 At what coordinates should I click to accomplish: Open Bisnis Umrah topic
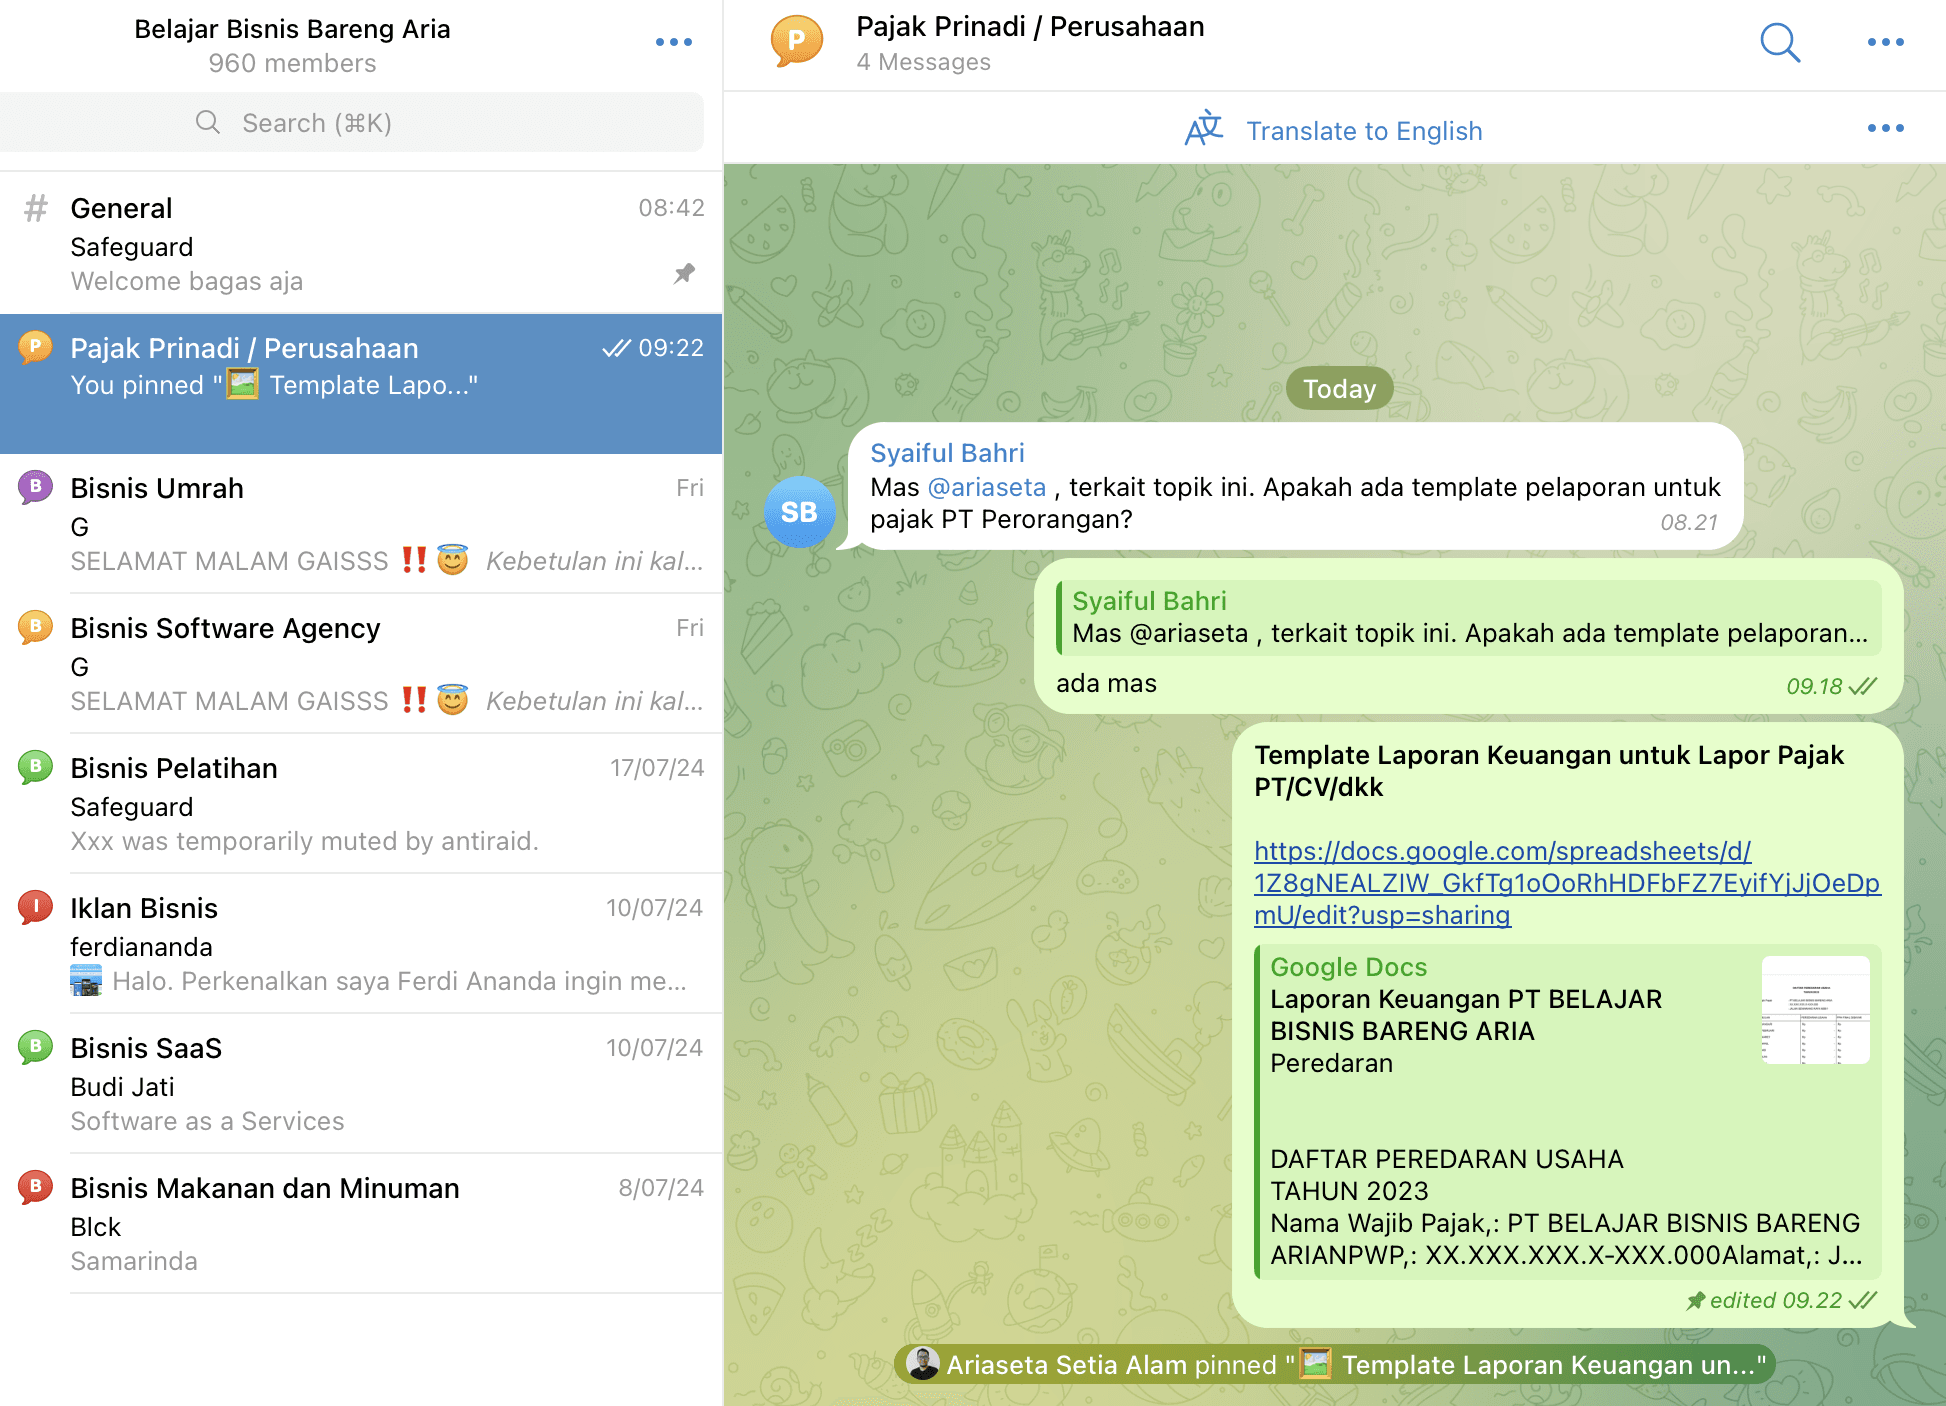pos(360,523)
